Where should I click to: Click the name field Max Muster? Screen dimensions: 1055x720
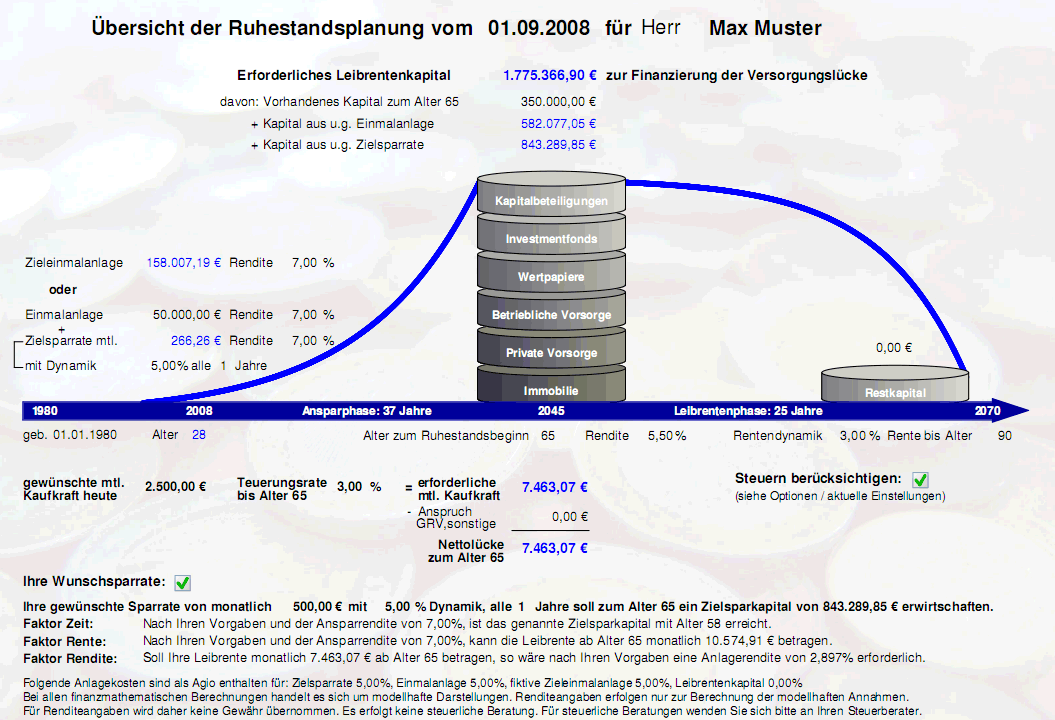(765, 28)
